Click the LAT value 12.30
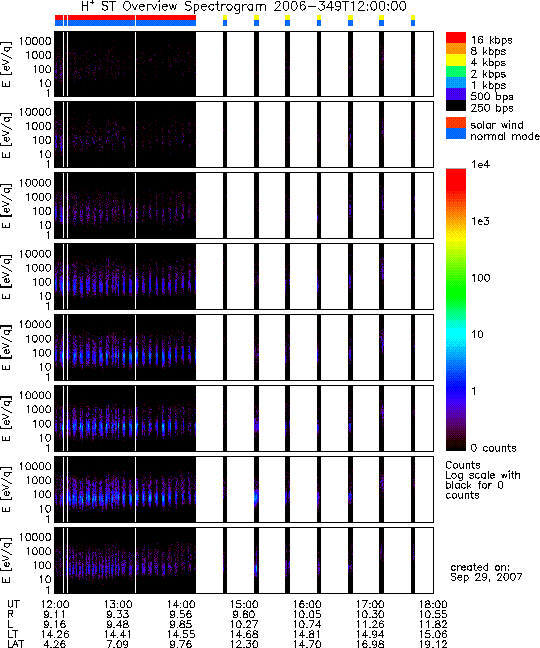540x648 pixels. pos(244,643)
